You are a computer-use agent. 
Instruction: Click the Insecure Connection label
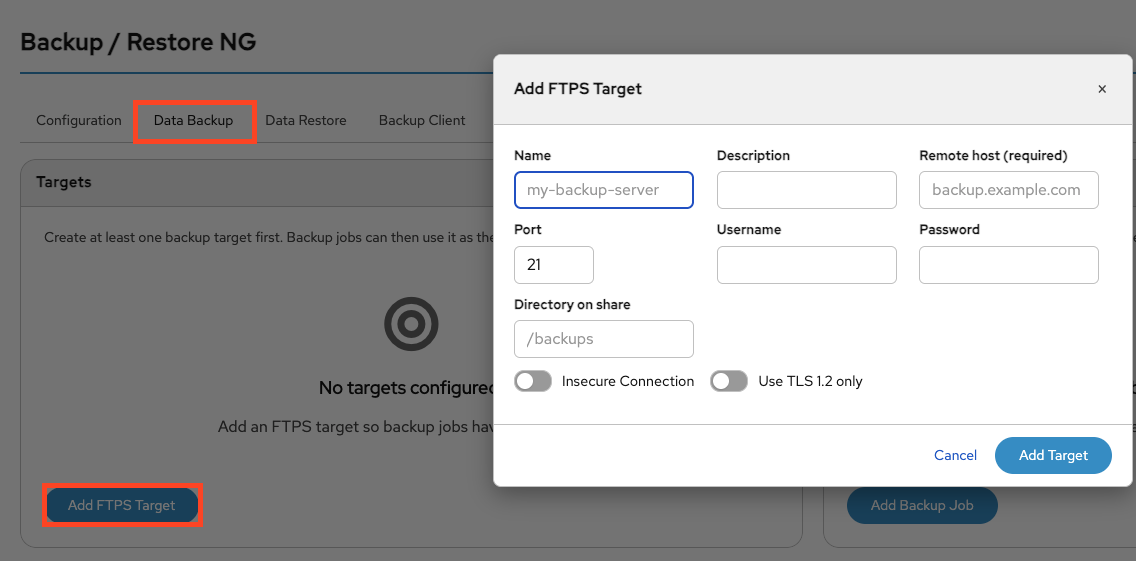[x=627, y=381]
